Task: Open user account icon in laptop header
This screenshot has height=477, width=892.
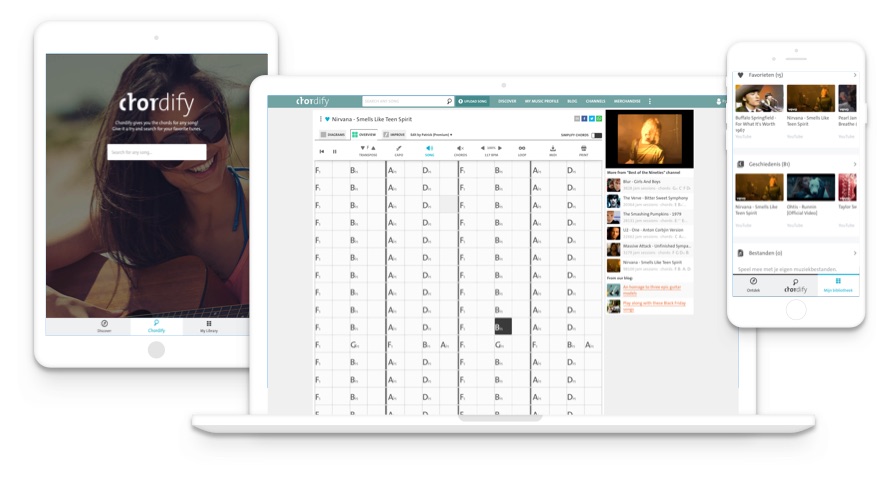Action: 719,101
